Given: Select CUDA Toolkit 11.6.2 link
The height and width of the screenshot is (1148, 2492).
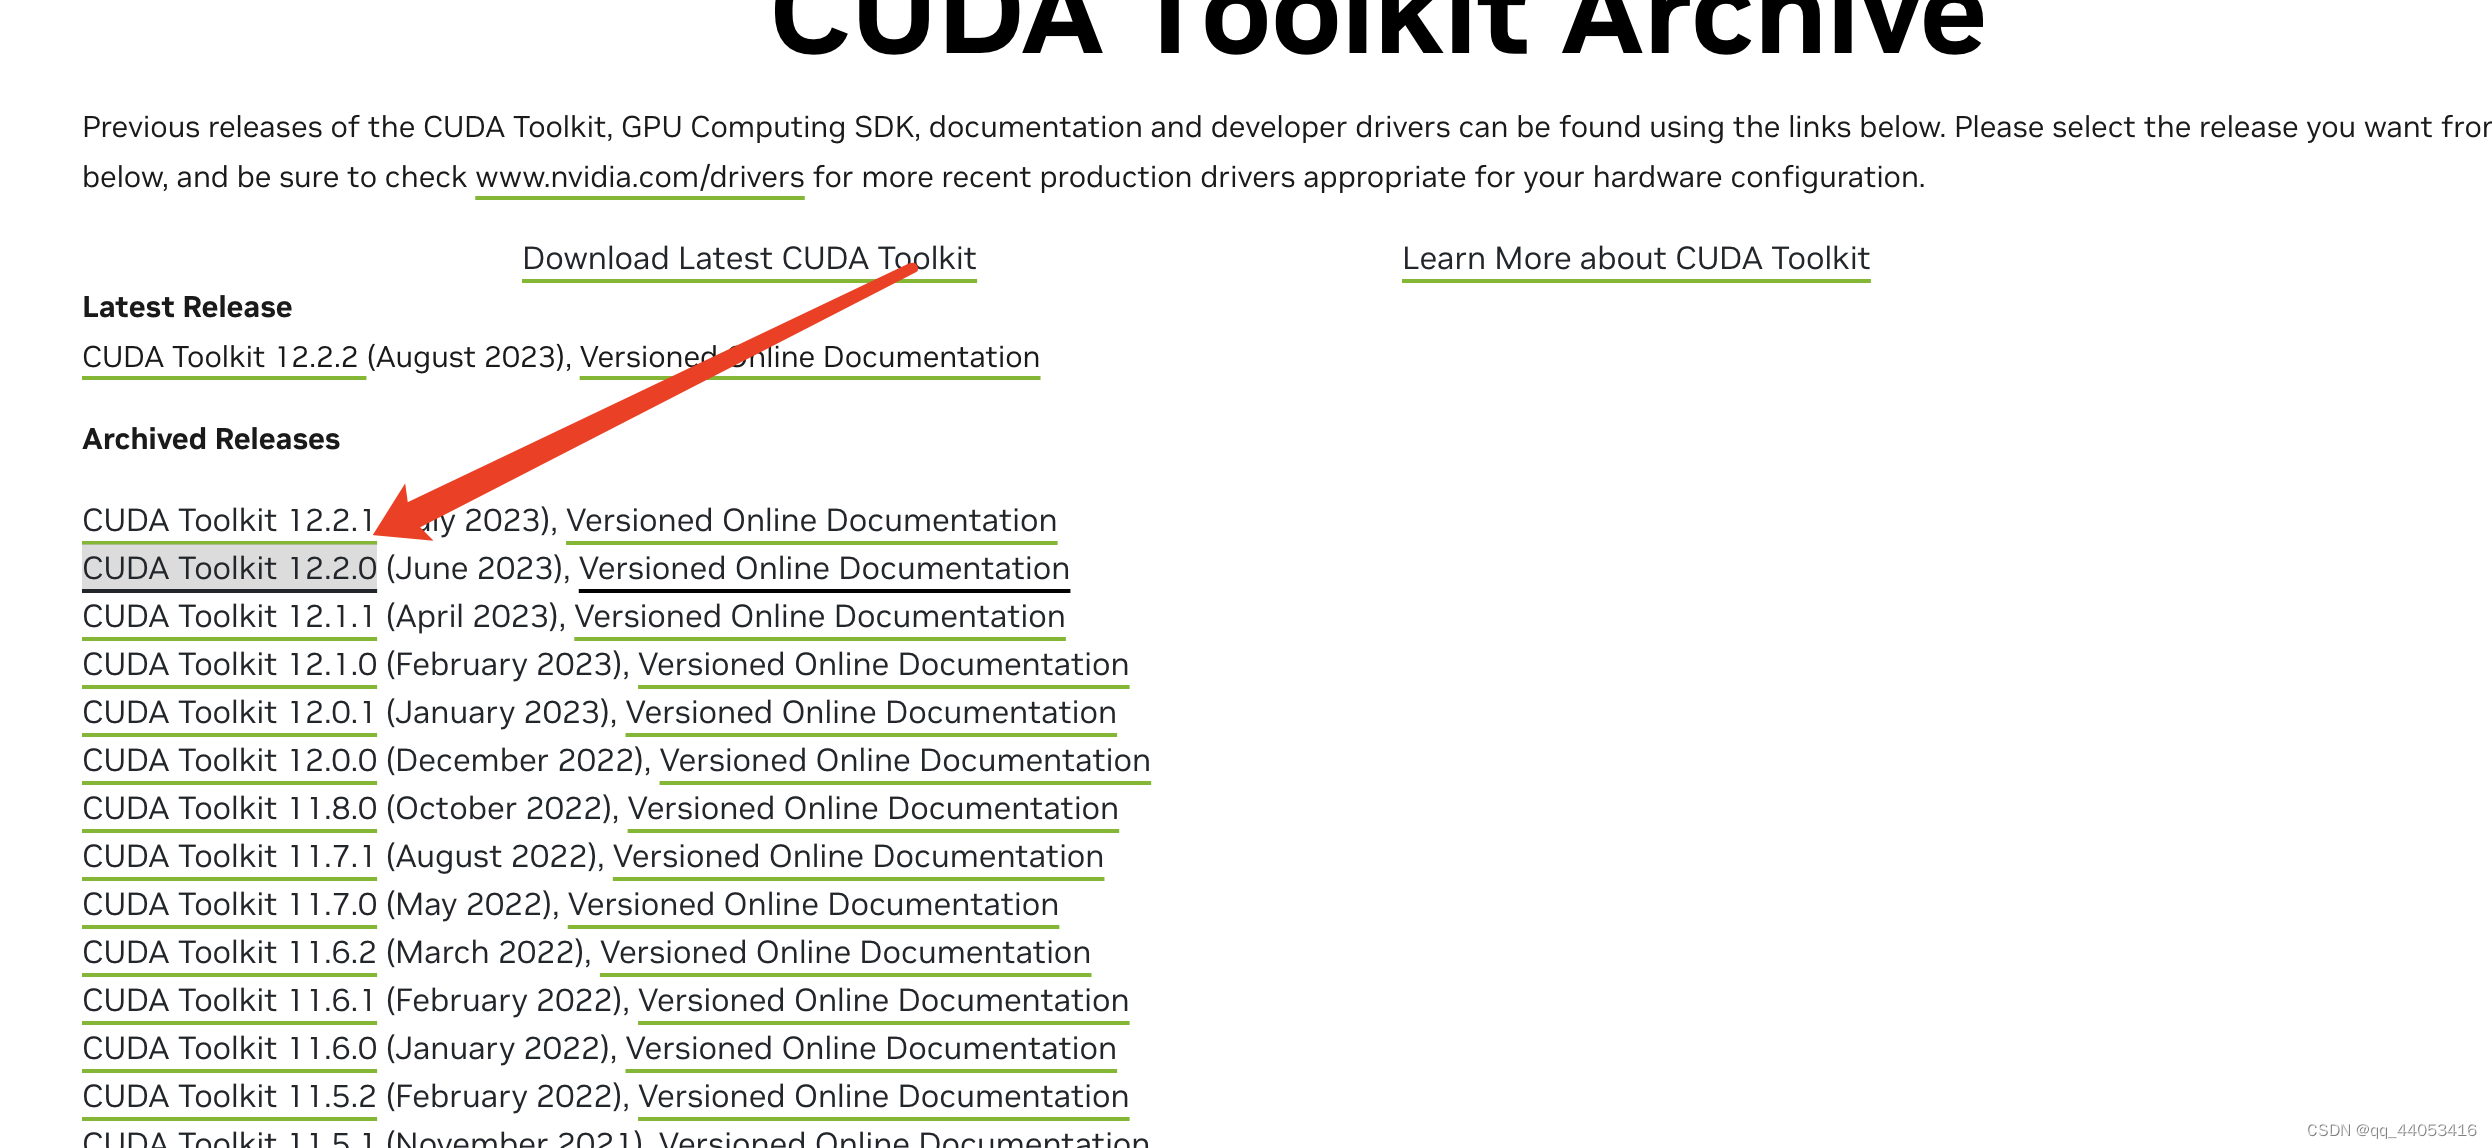Looking at the screenshot, I should [x=229, y=953].
